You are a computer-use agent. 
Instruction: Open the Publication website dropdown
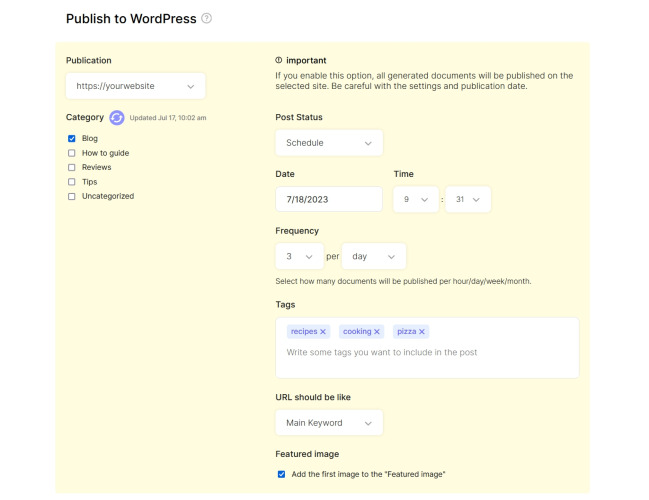pyautogui.click(x=135, y=86)
